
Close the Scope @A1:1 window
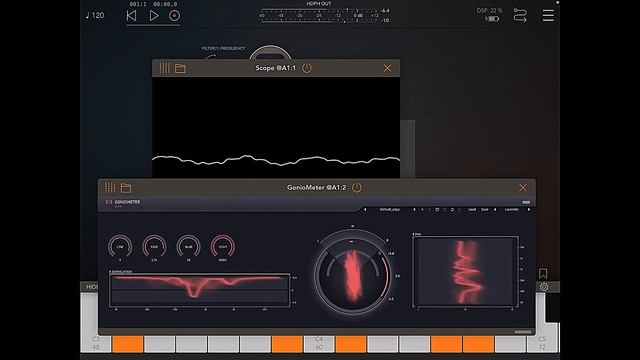click(x=387, y=68)
